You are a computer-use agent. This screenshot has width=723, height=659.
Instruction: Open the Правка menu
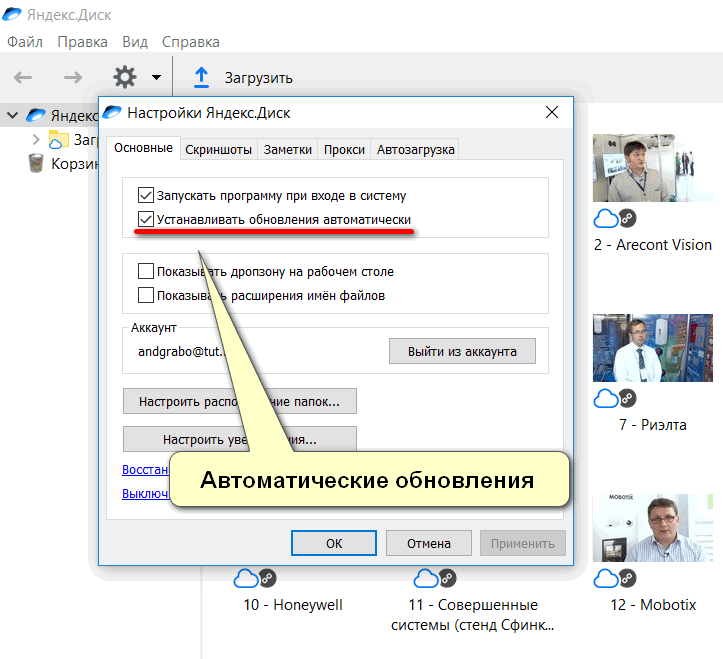pyautogui.click(x=83, y=42)
